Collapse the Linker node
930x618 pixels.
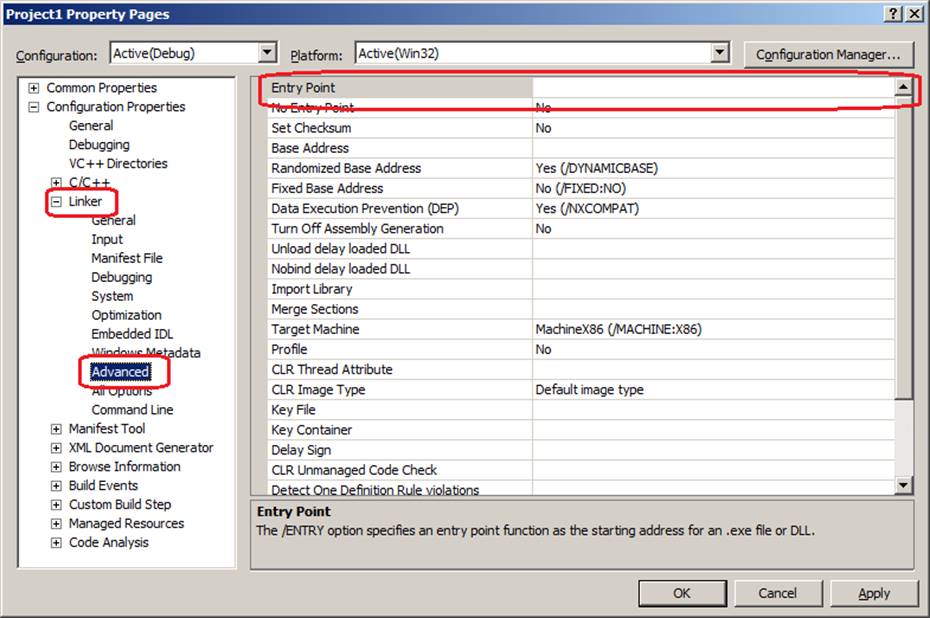point(56,202)
